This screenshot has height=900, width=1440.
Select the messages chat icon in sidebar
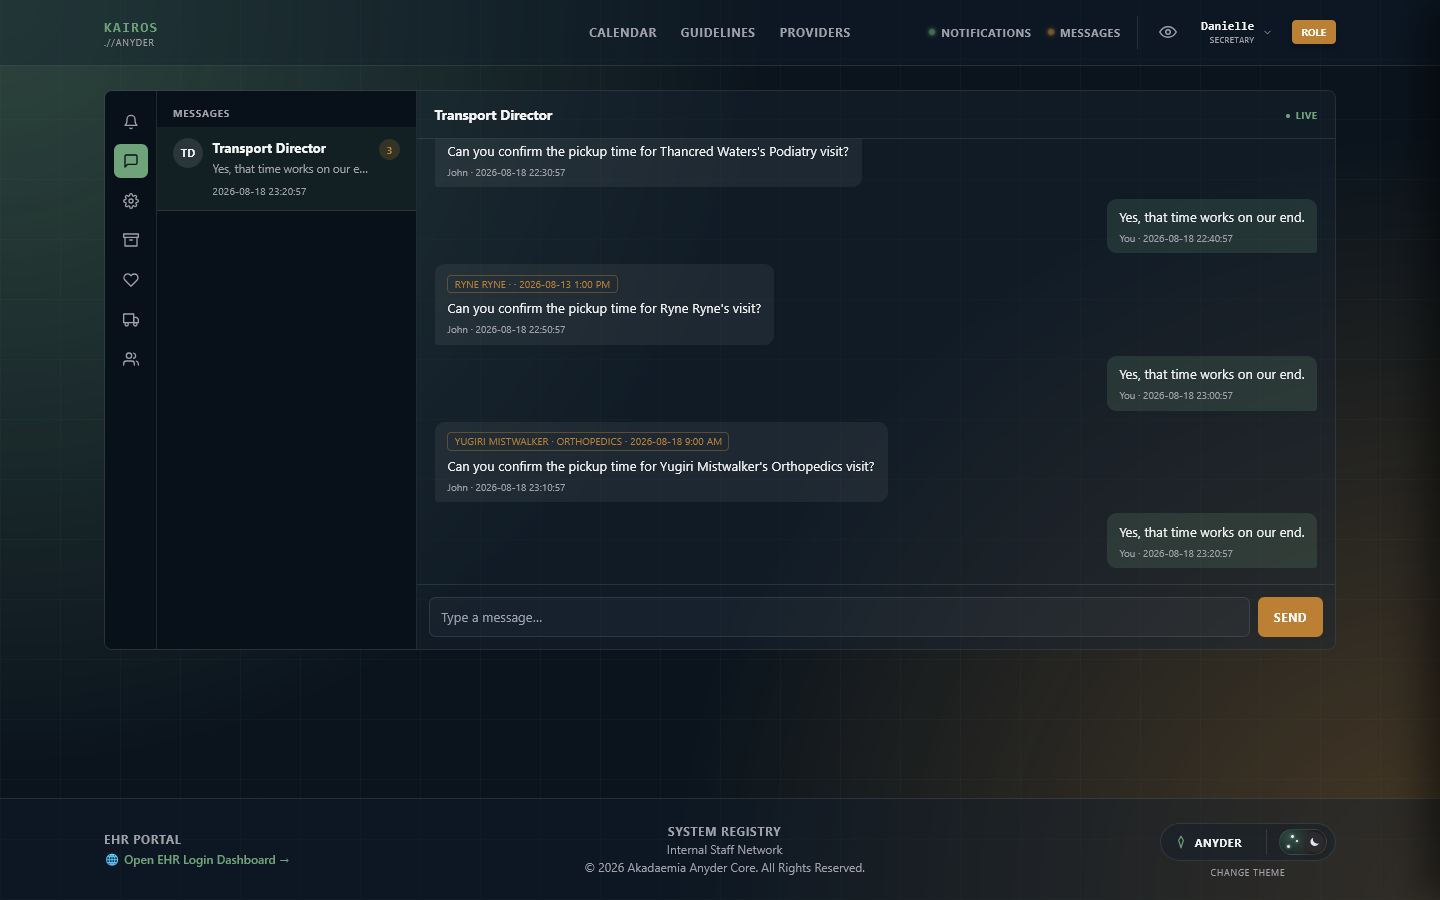tap(131, 161)
